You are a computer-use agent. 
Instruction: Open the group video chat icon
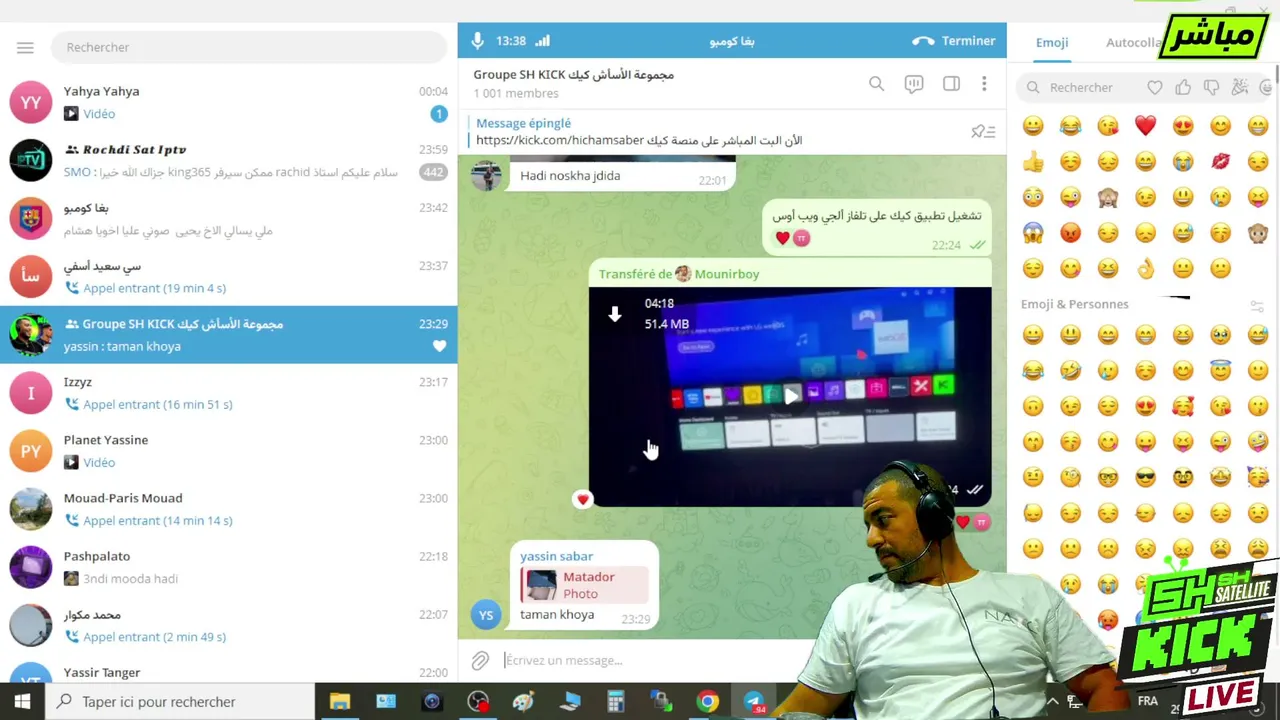point(914,84)
